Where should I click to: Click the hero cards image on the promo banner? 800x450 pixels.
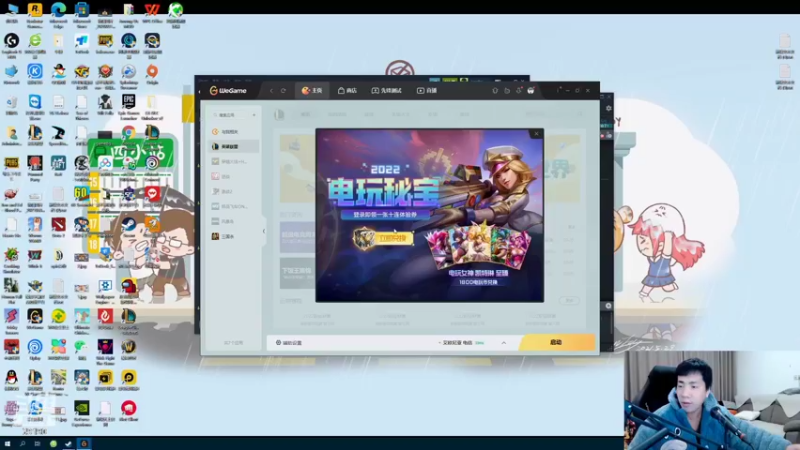[x=478, y=248]
